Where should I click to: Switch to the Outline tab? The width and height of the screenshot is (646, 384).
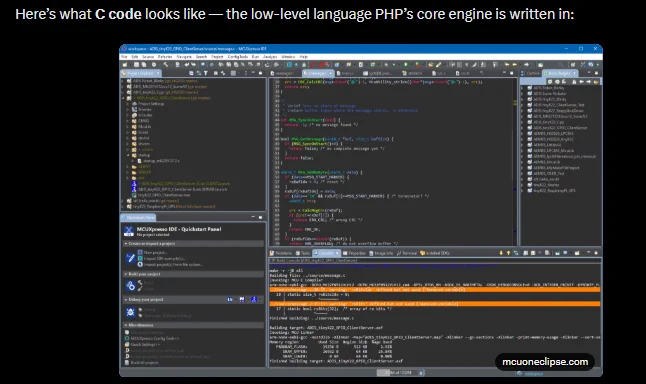531,73
